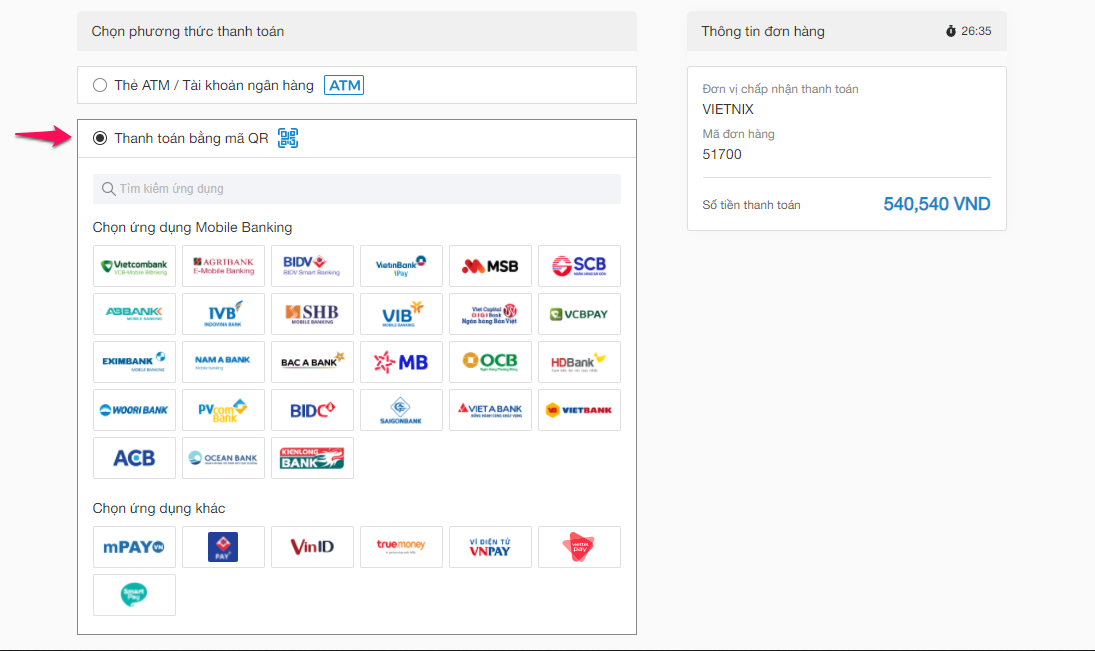Image resolution: width=1095 pixels, height=651 pixels.
Task: Select VietinBank iPay
Action: point(402,266)
